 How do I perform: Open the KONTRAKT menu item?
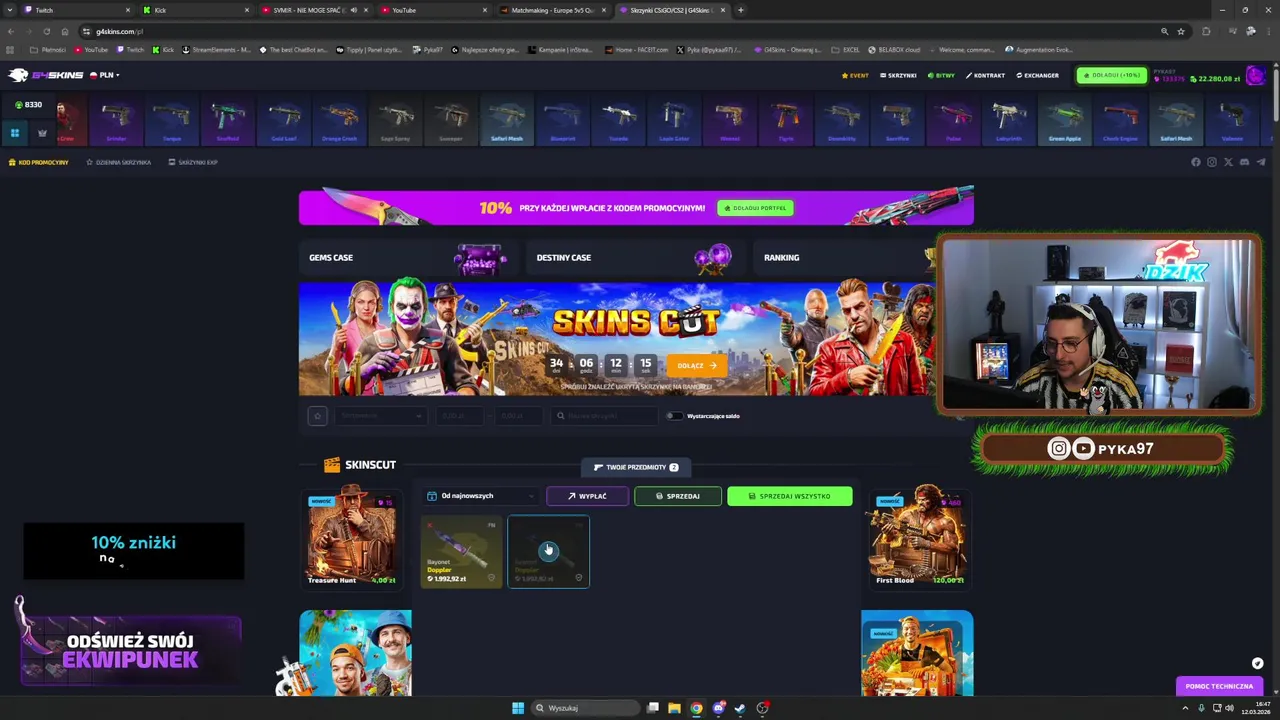986,75
